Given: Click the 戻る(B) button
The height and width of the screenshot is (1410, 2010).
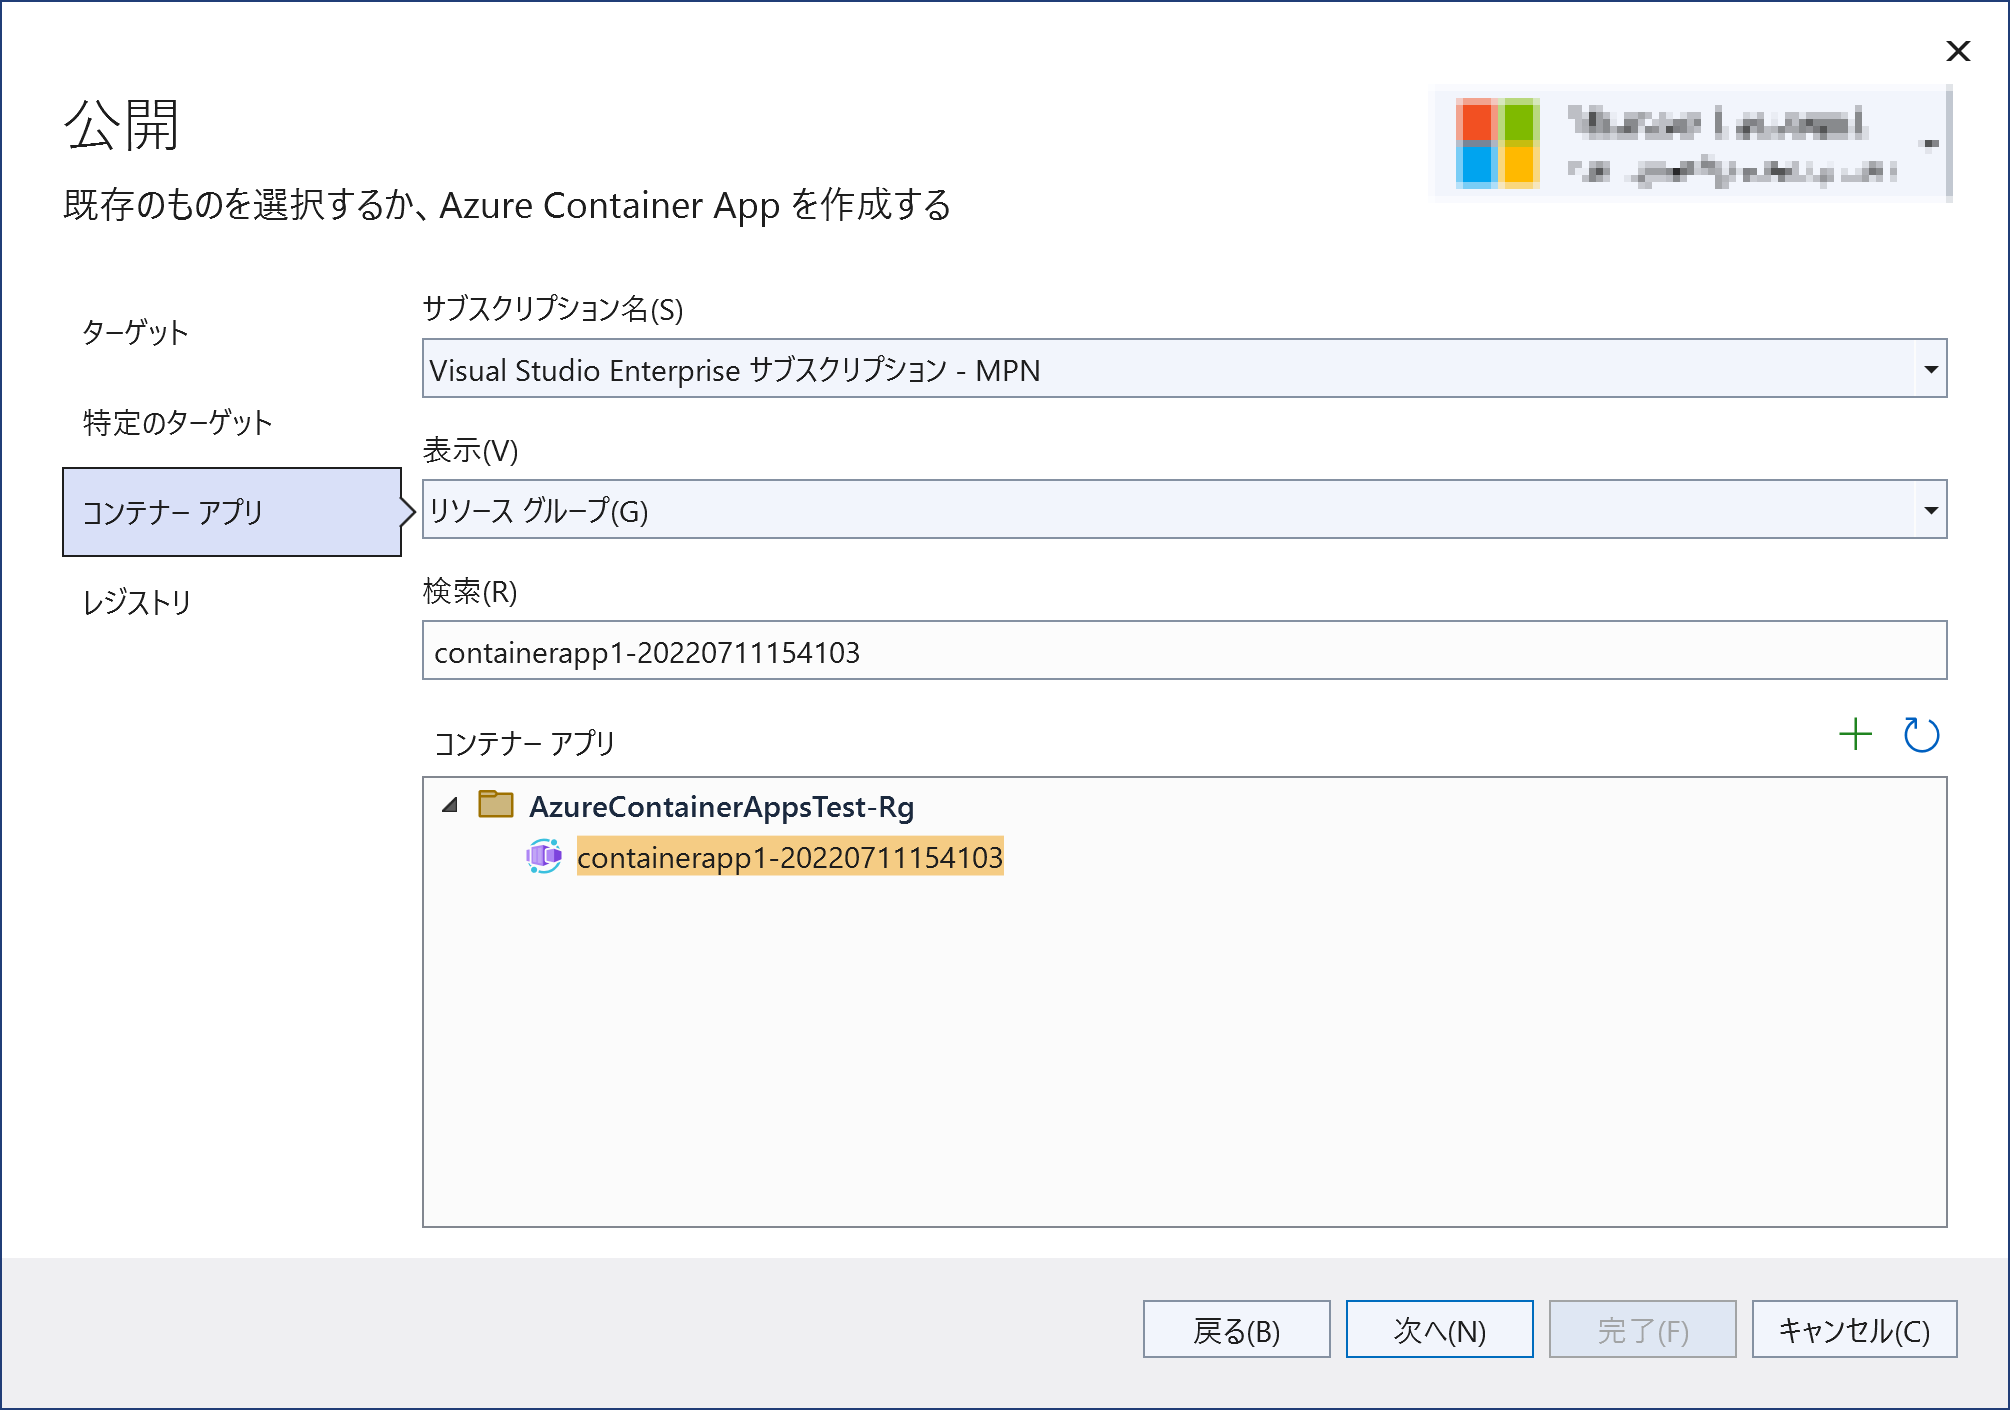Looking at the screenshot, I should [1236, 1329].
